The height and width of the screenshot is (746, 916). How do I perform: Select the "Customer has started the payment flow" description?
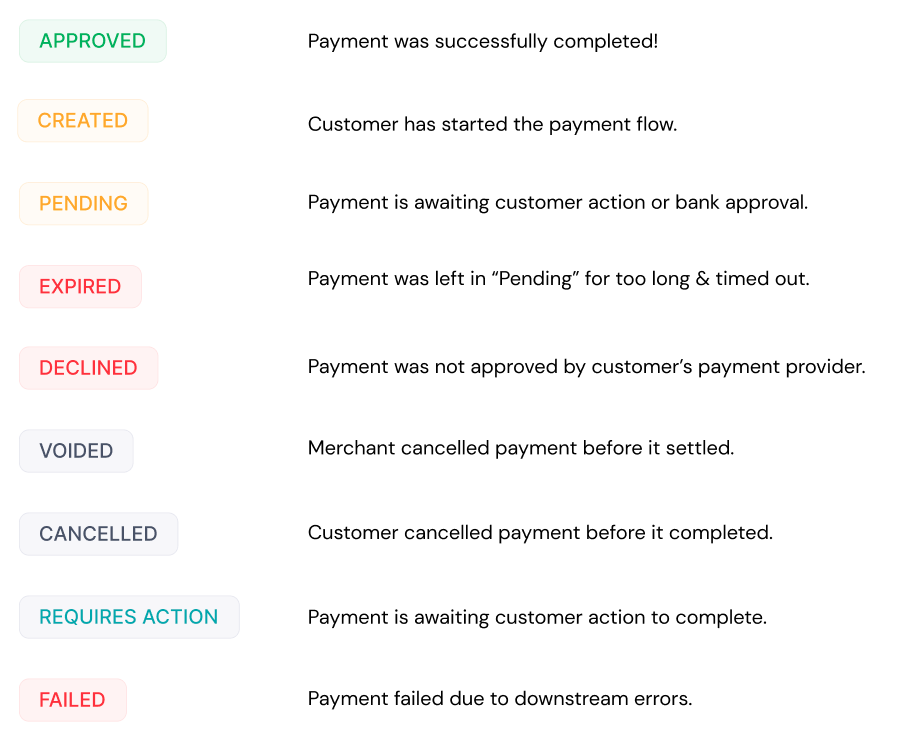[492, 125]
